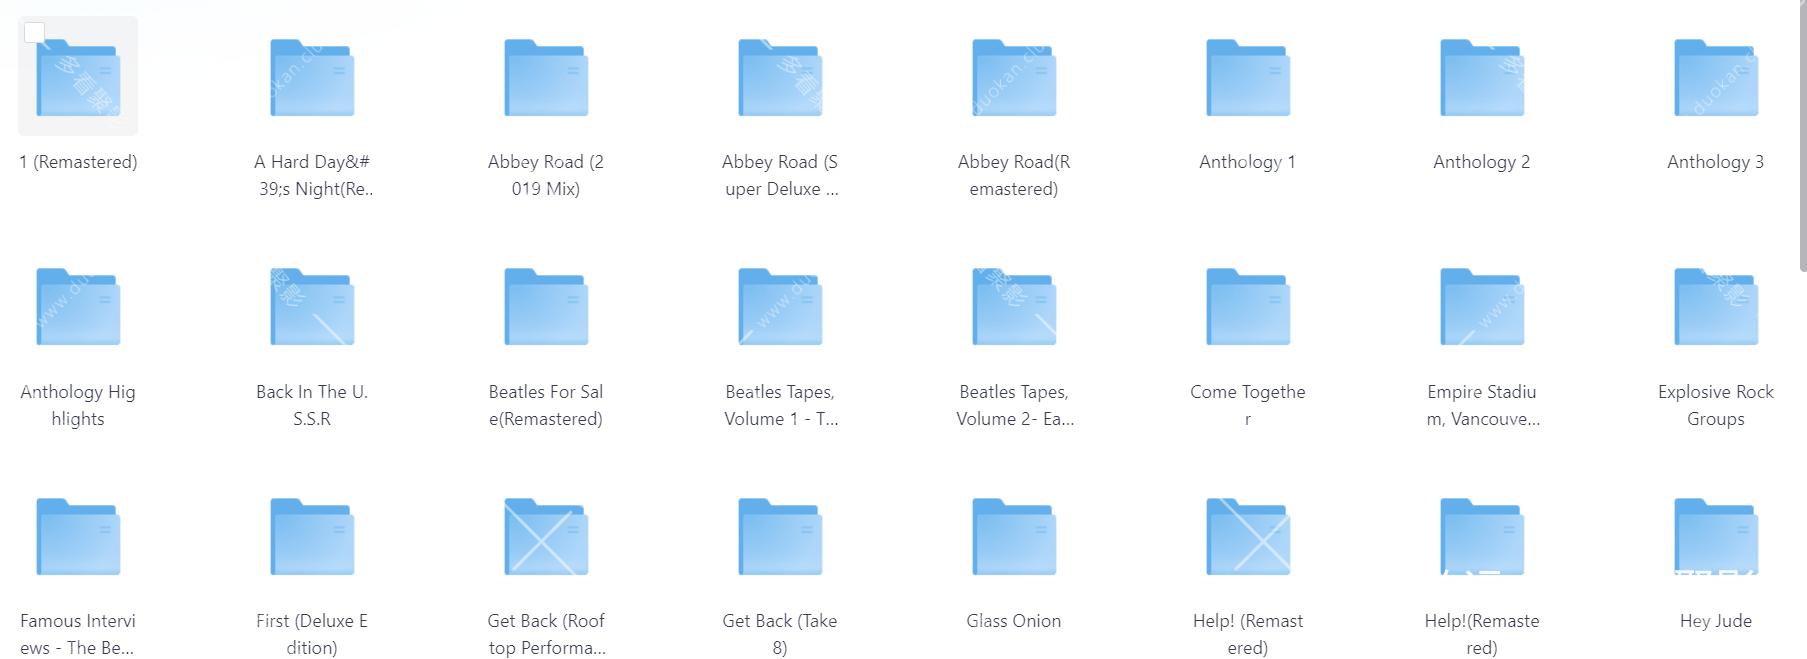
Task: Open the Hey Jude folder icon
Action: (1716, 536)
